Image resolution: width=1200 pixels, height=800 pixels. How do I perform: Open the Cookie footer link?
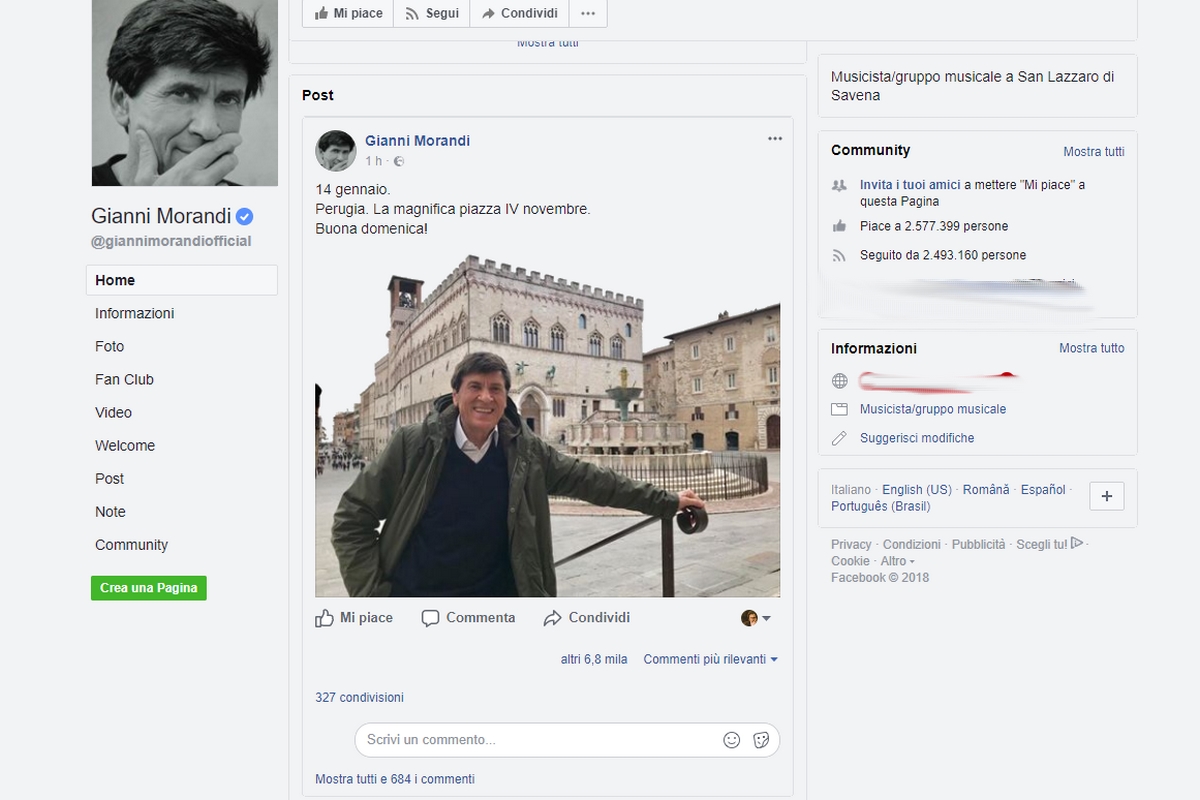(x=850, y=561)
